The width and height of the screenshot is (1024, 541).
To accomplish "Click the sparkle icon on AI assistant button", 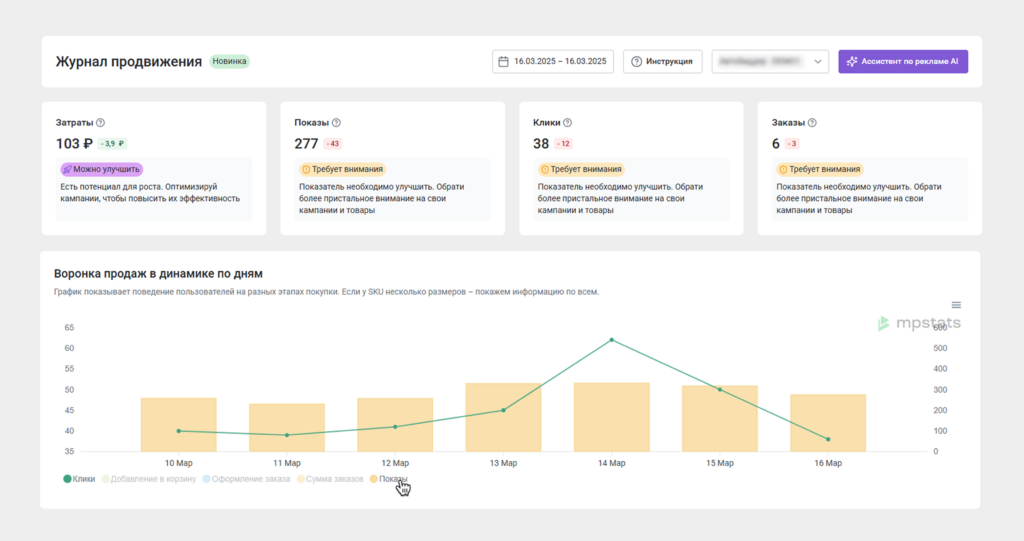I will pos(851,62).
